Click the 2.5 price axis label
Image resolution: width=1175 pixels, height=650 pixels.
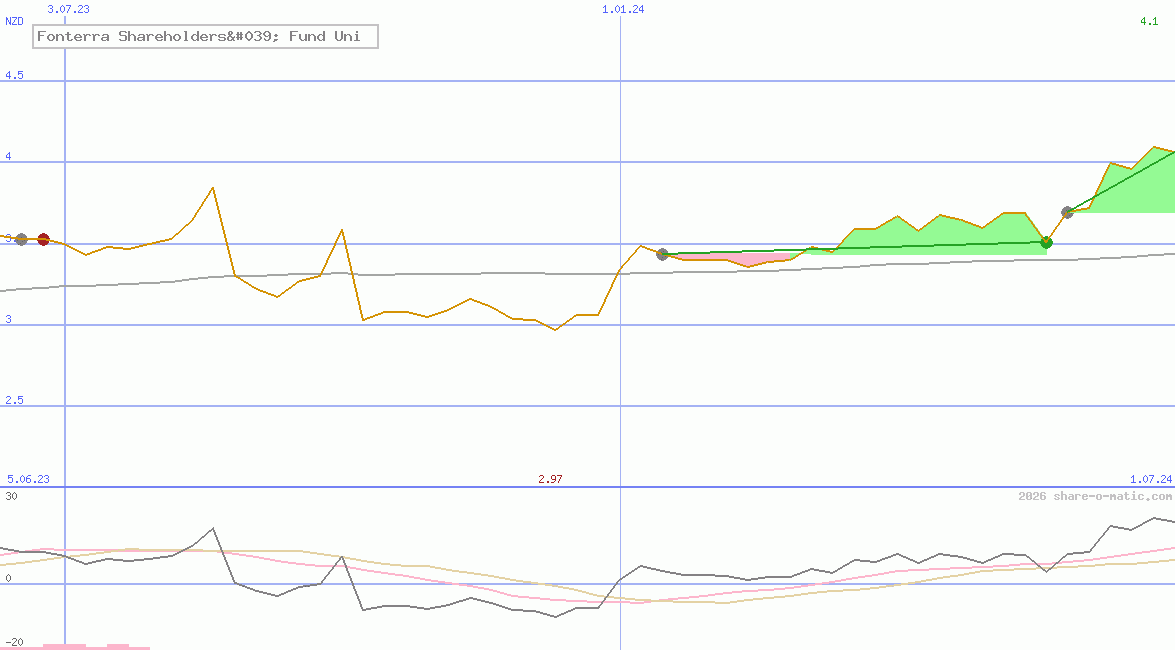(x=14, y=400)
